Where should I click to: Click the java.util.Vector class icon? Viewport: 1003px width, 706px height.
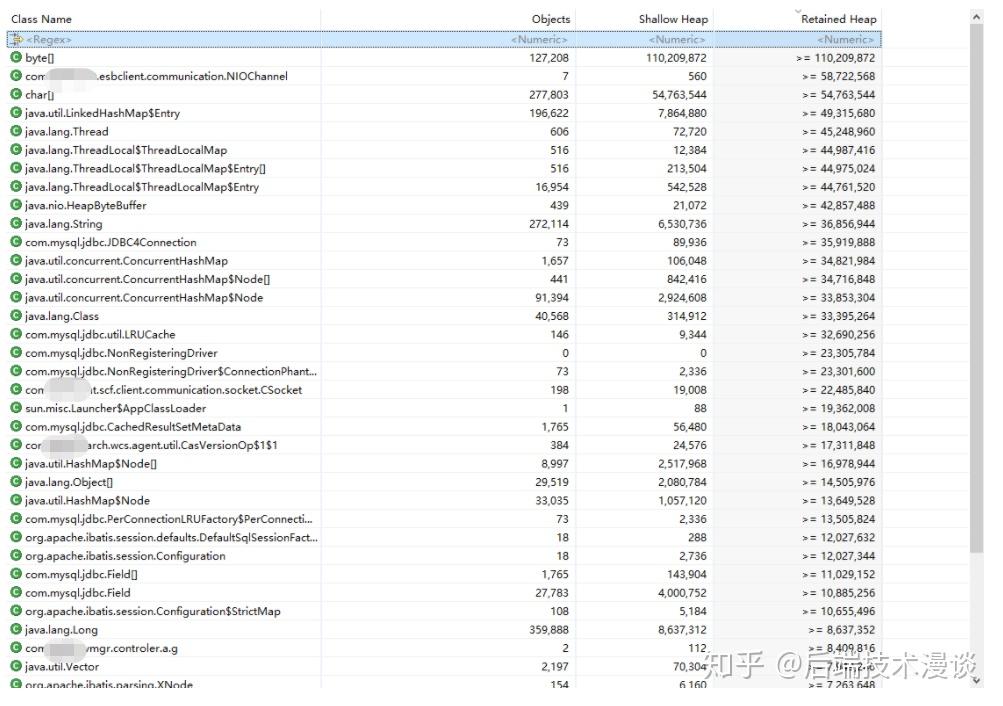pyautogui.click(x=16, y=666)
